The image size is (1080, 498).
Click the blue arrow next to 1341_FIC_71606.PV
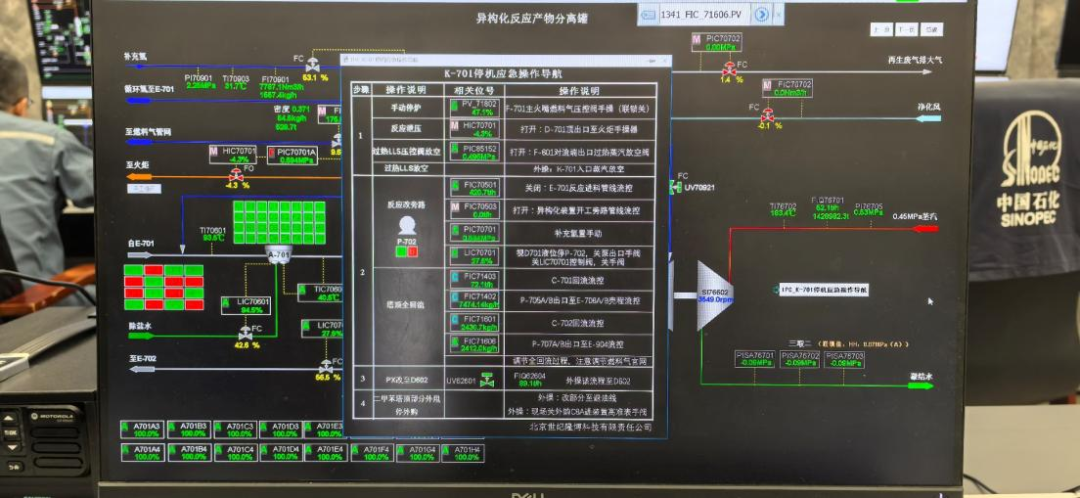point(760,14)
